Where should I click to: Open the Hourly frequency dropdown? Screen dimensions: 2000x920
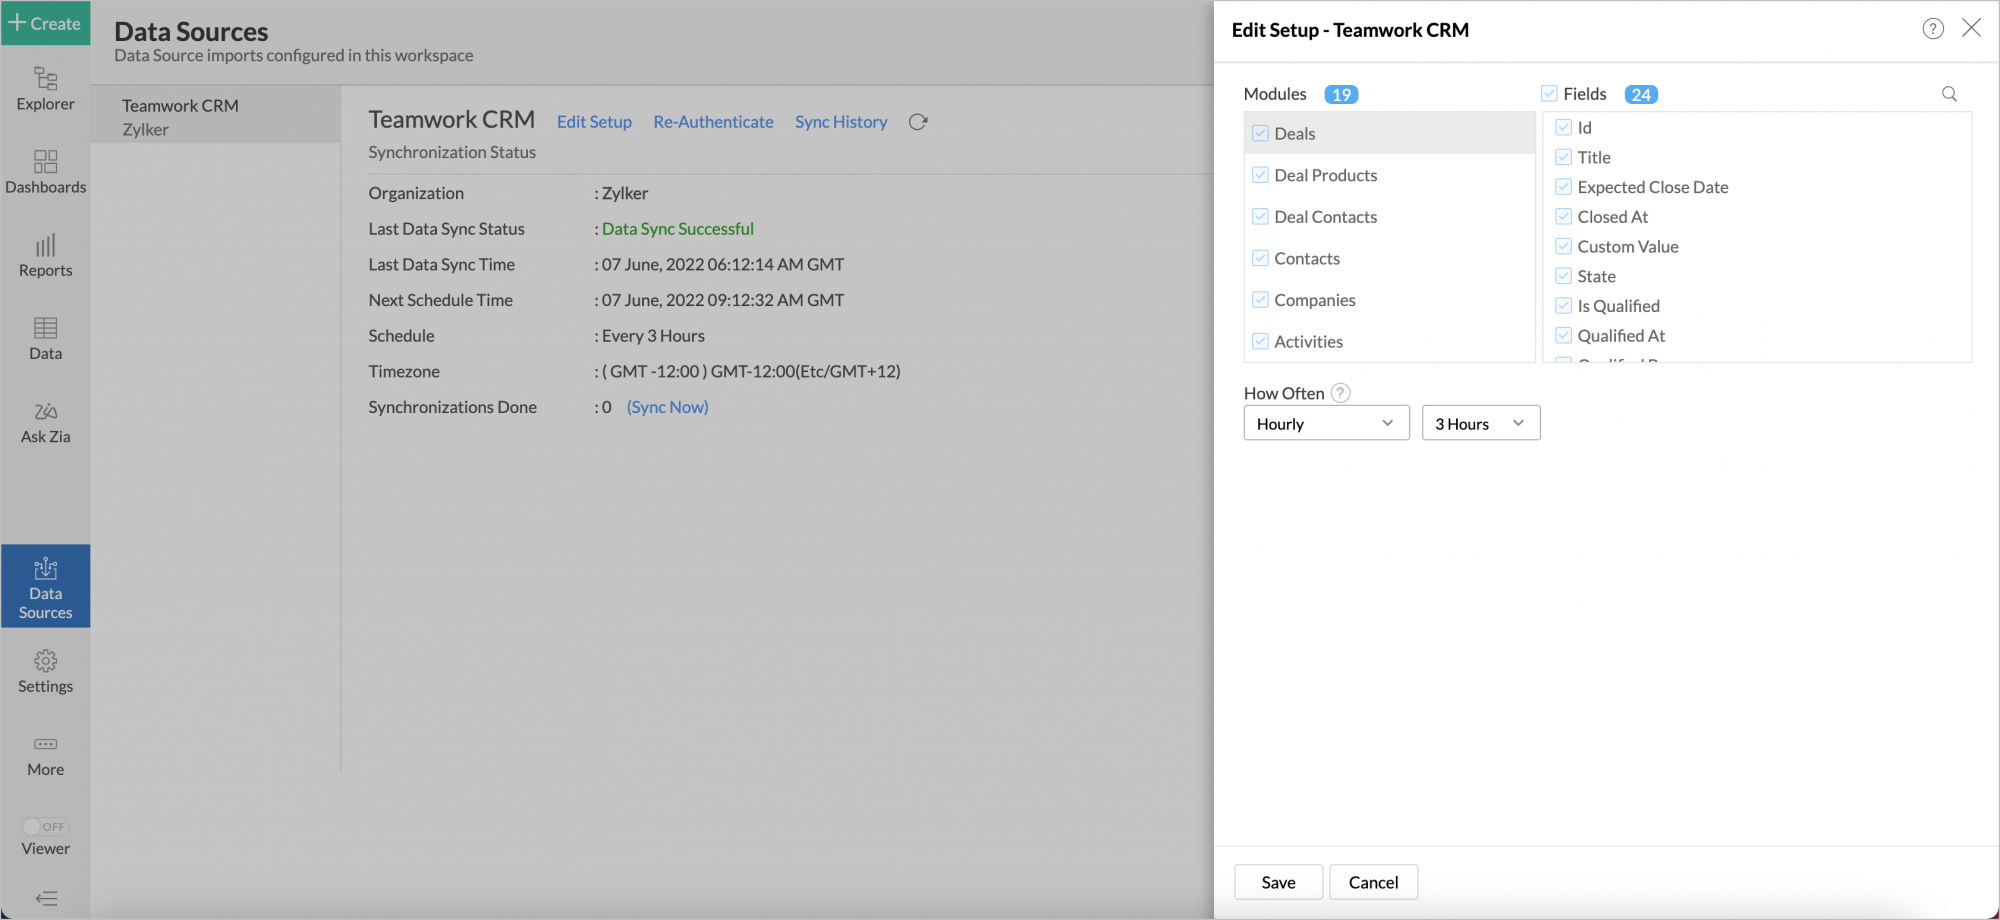[x=1326, y=422]
